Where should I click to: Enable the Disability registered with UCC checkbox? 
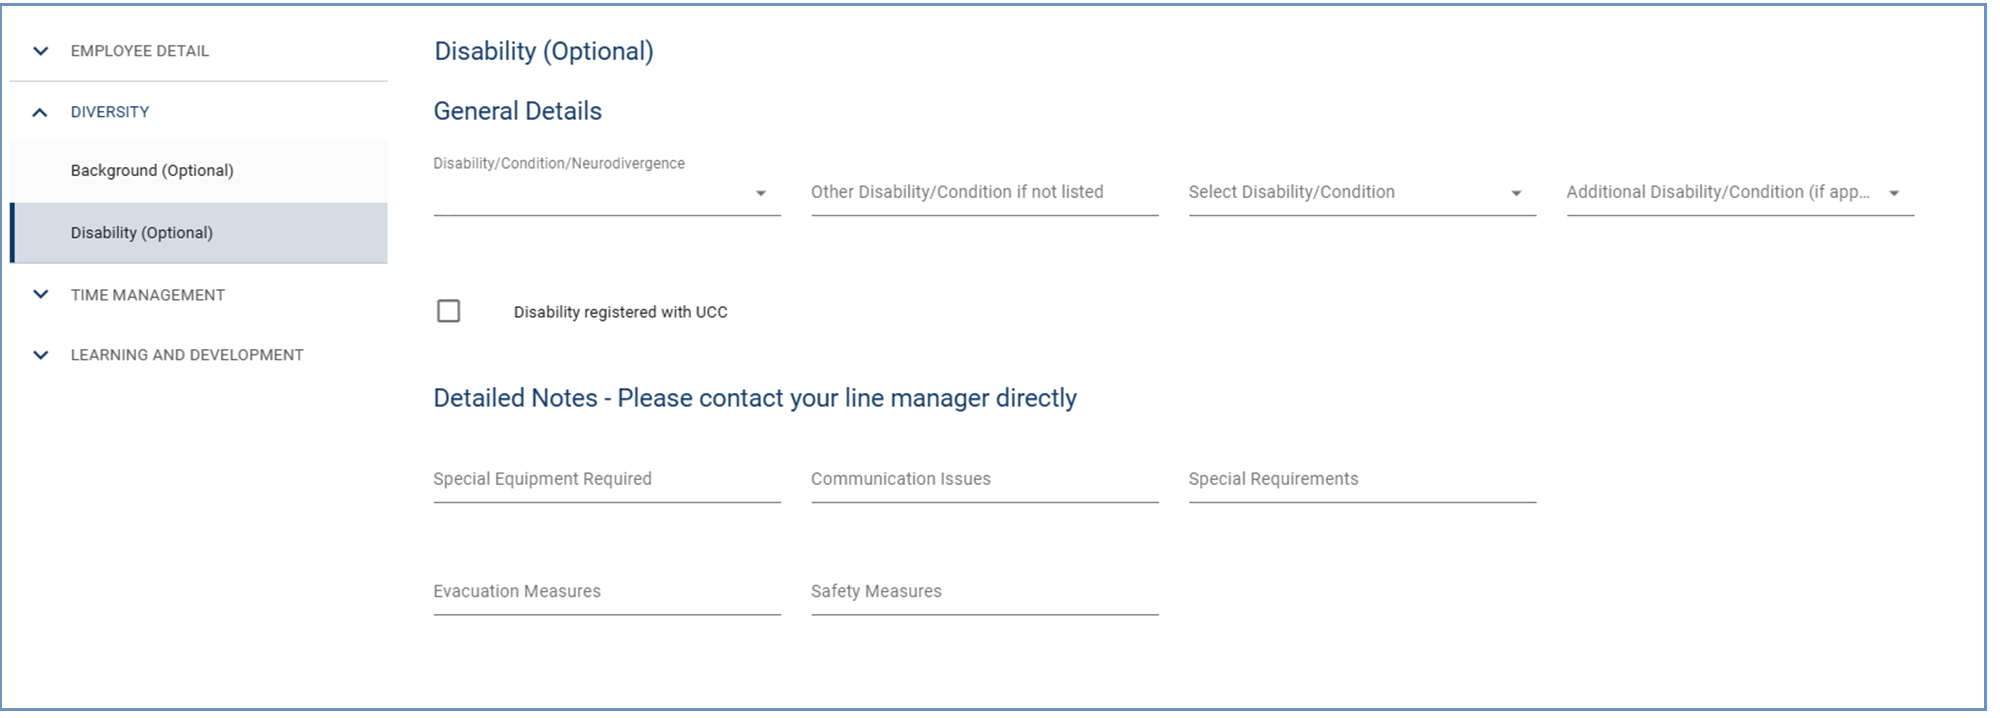tap(448, 311)
